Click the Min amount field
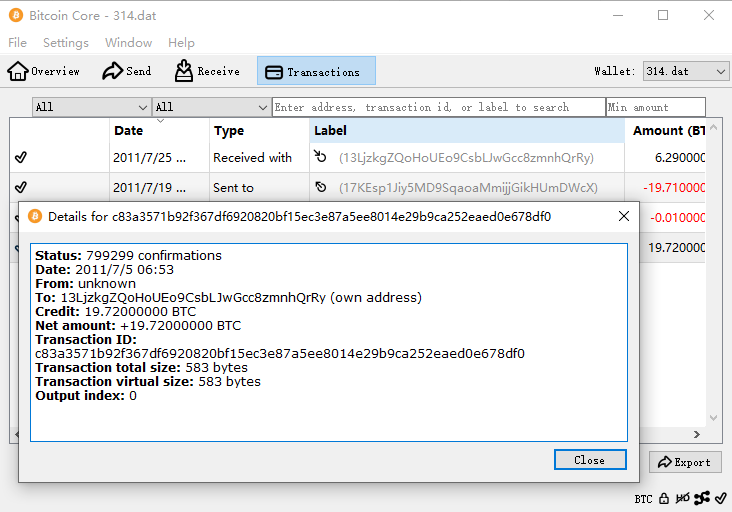Image resolution: width=732 pixels, height=512 pixels. click(655, 107)
